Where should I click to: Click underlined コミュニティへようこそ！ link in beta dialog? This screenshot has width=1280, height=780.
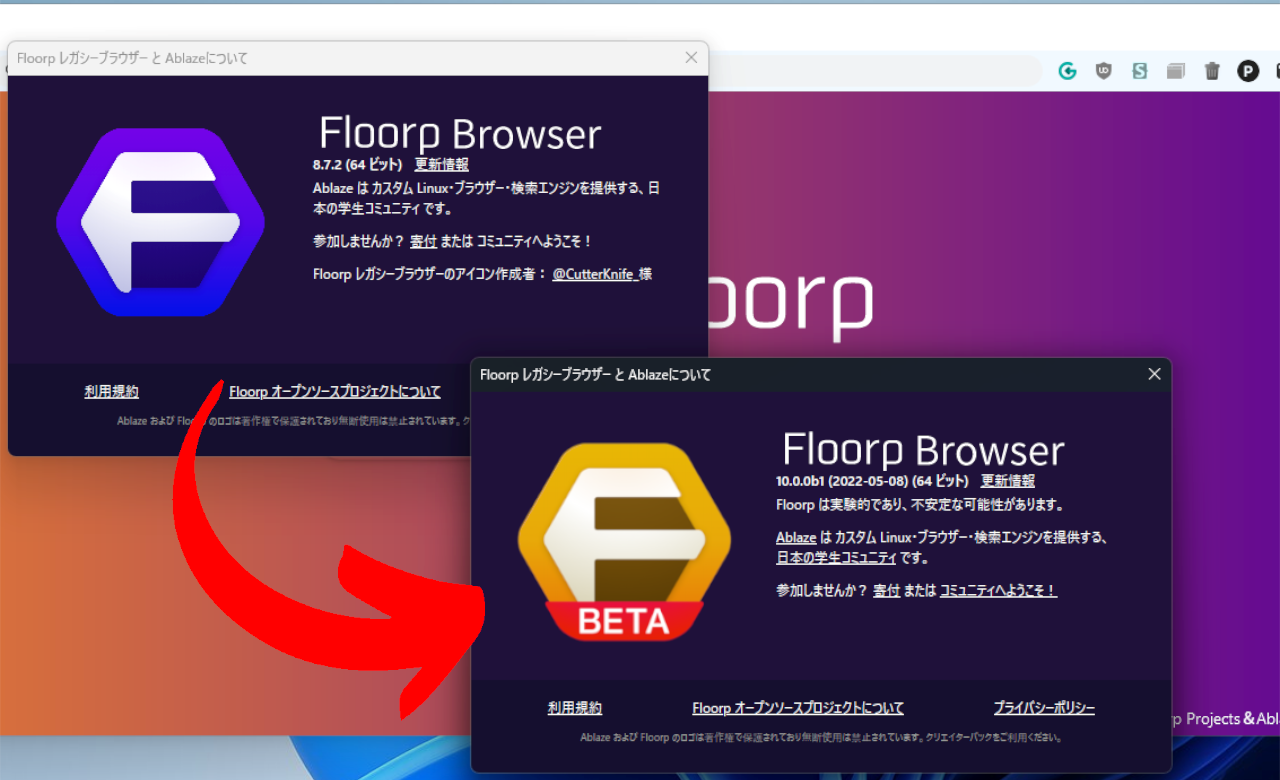click(x=998, y=590)
